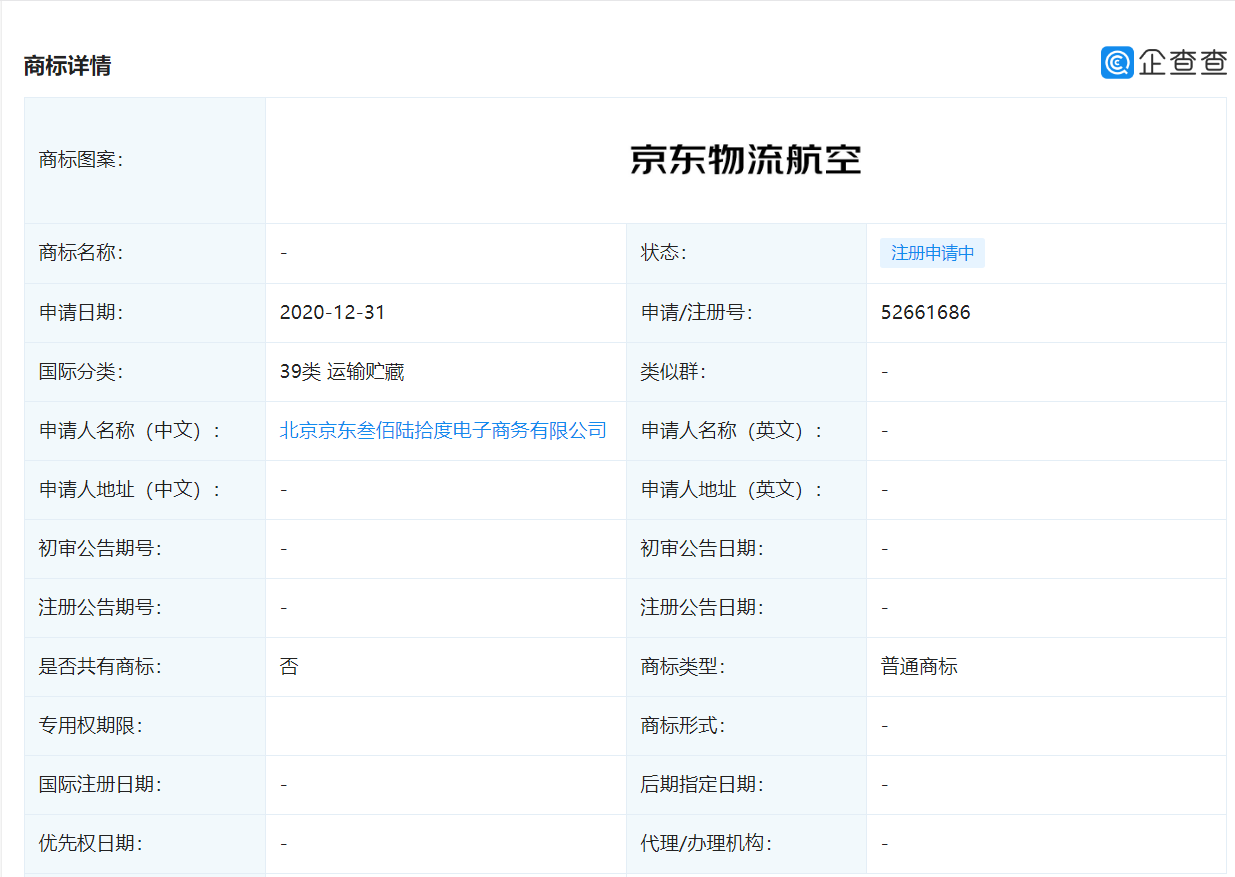Click the 类似群 label

[673, 372]
